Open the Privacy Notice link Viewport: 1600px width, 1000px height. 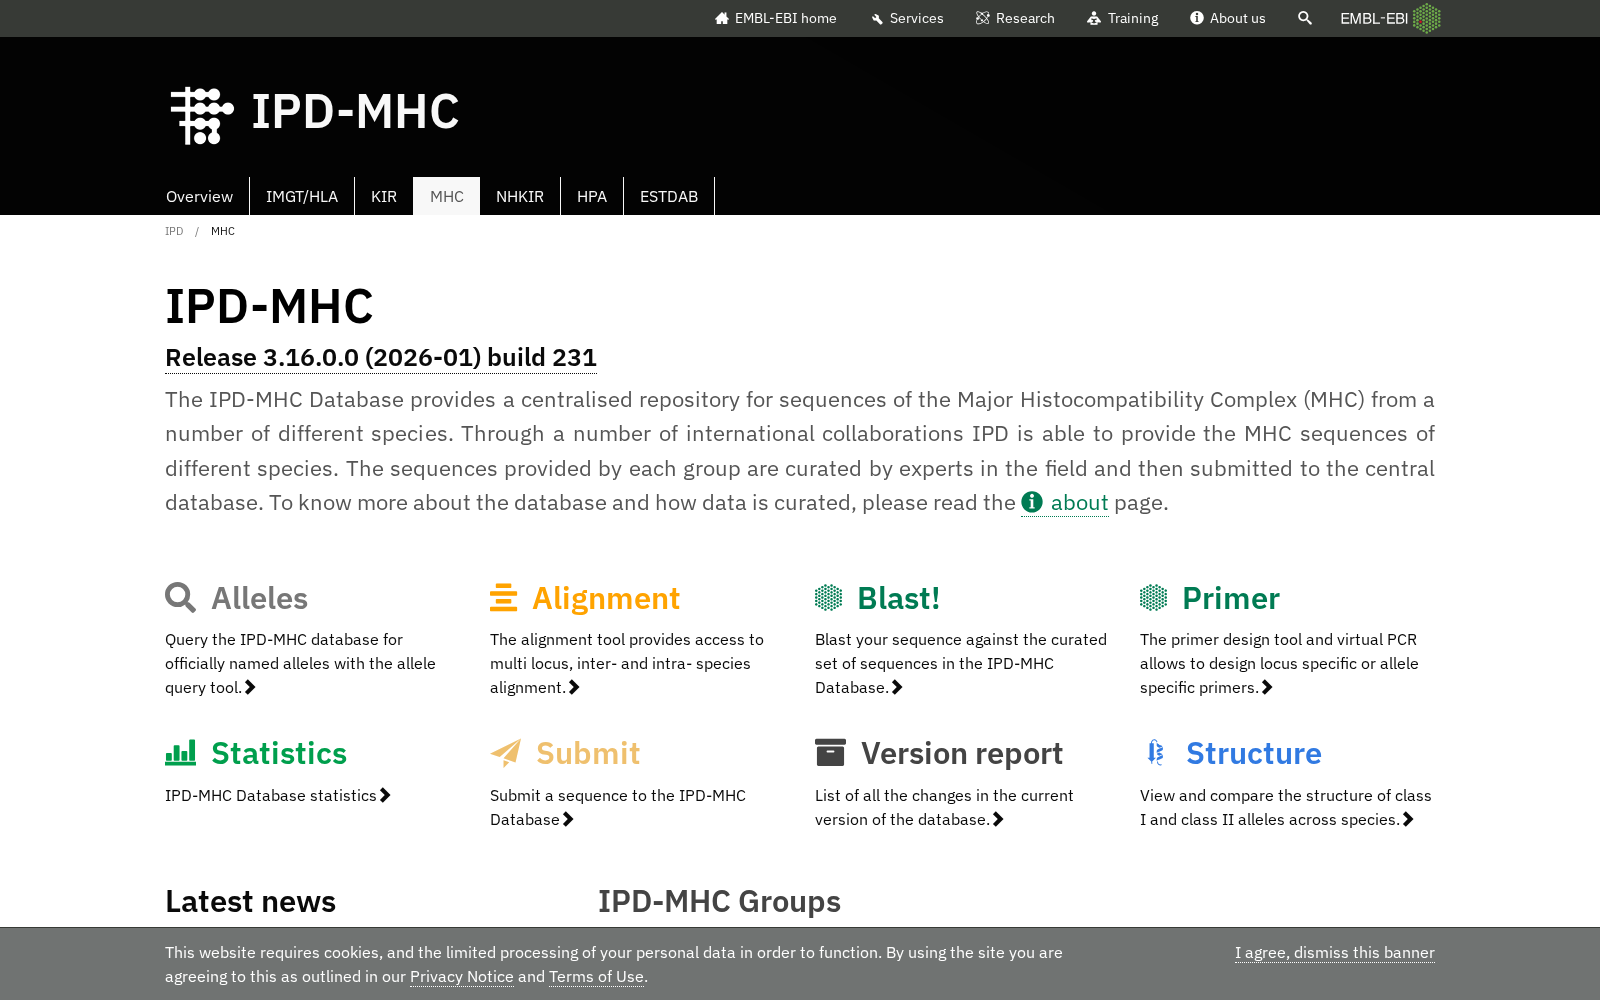462,976
